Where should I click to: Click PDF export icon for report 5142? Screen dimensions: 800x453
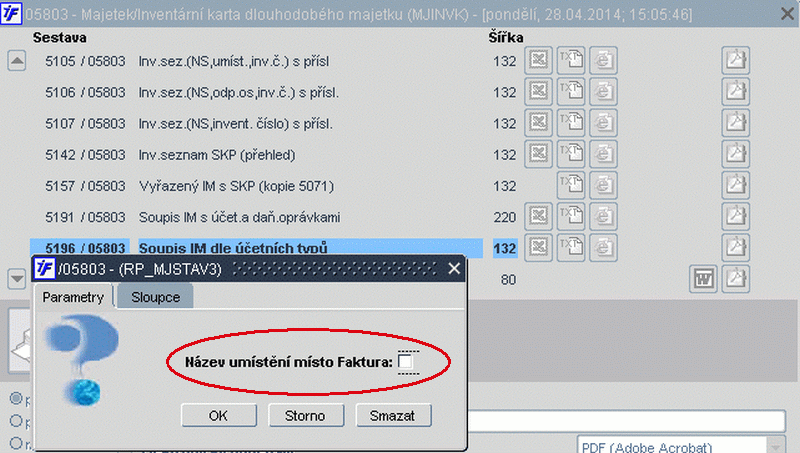pos(735,154)
